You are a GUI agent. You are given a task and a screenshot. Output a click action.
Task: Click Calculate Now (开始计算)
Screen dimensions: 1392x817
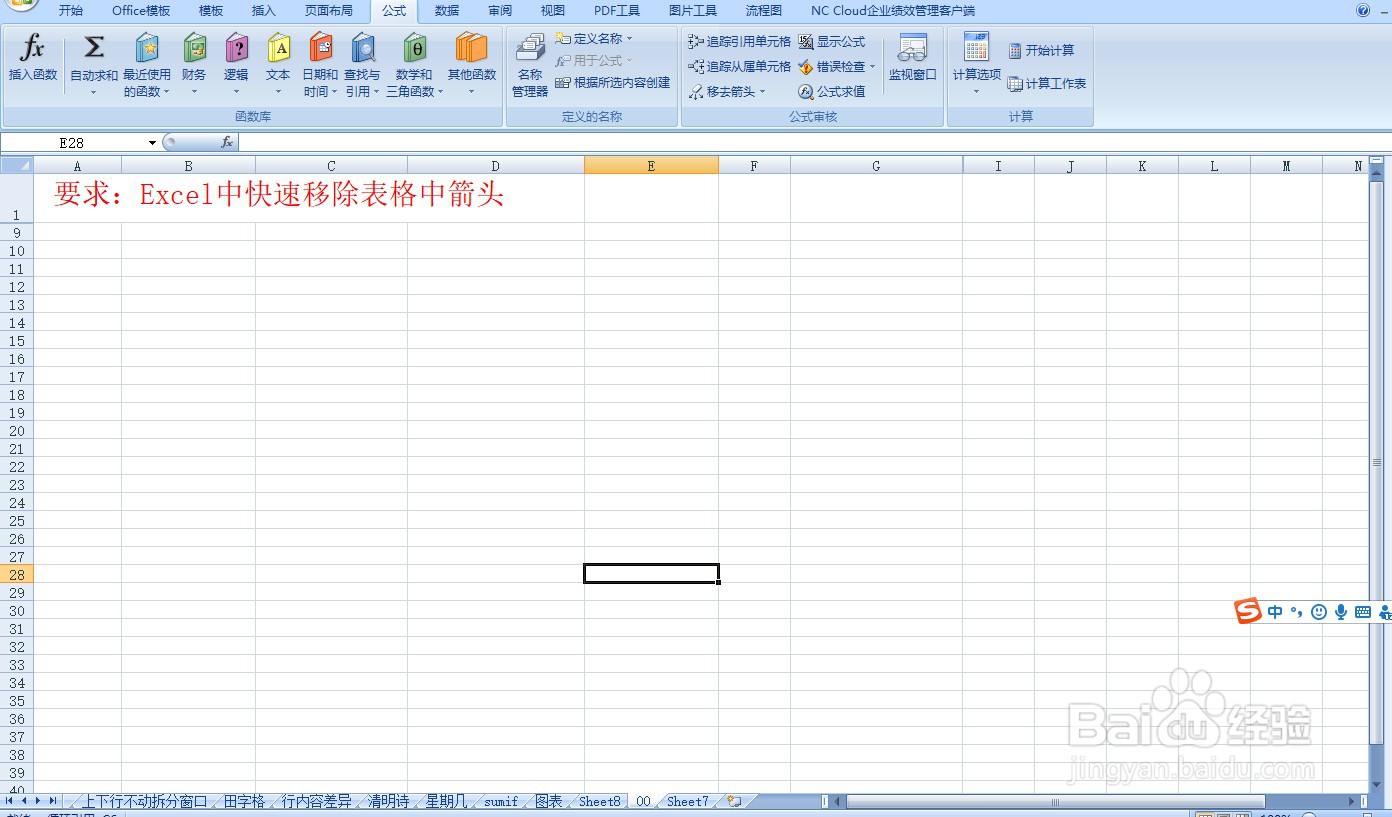click(1041, 51)
